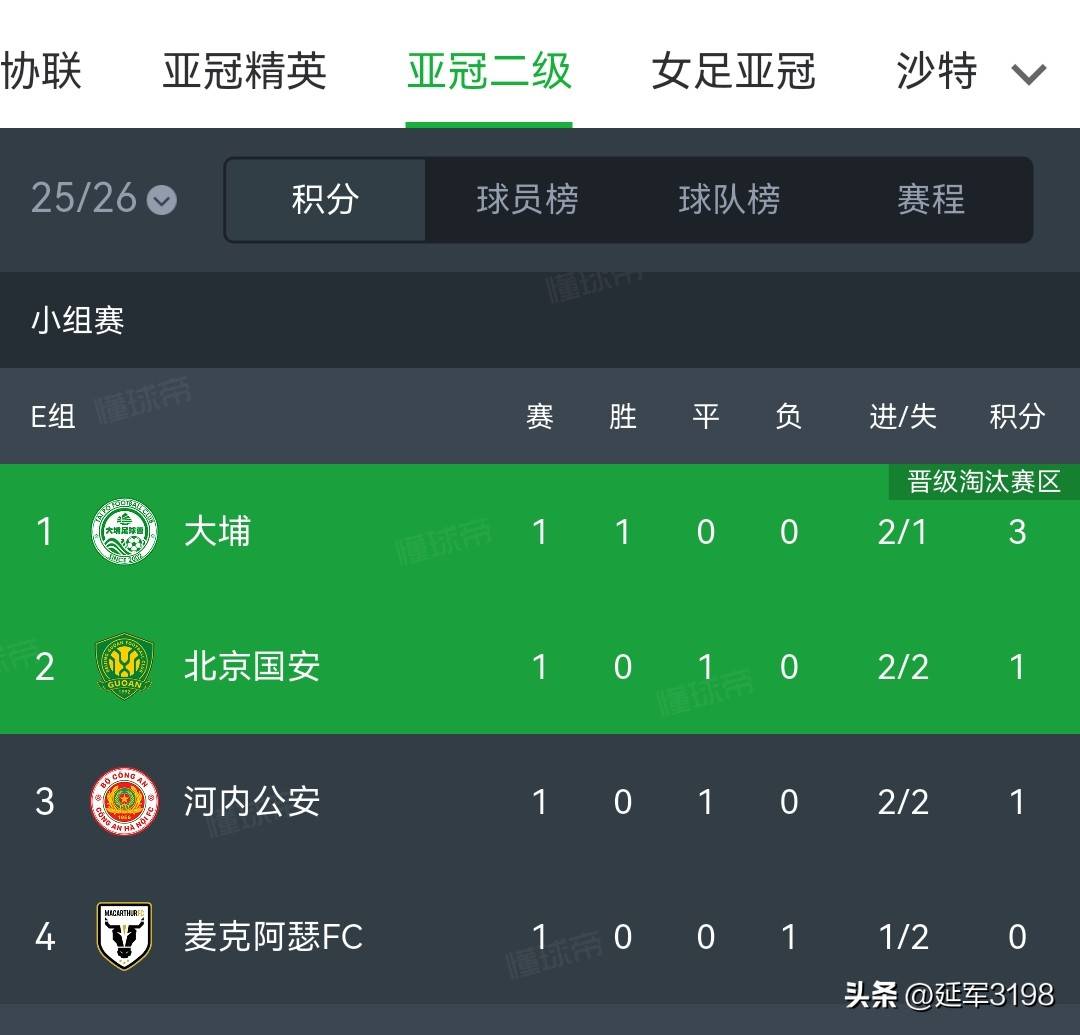Select the 麦克阿瑟FC bull emblem

point(125,937)
